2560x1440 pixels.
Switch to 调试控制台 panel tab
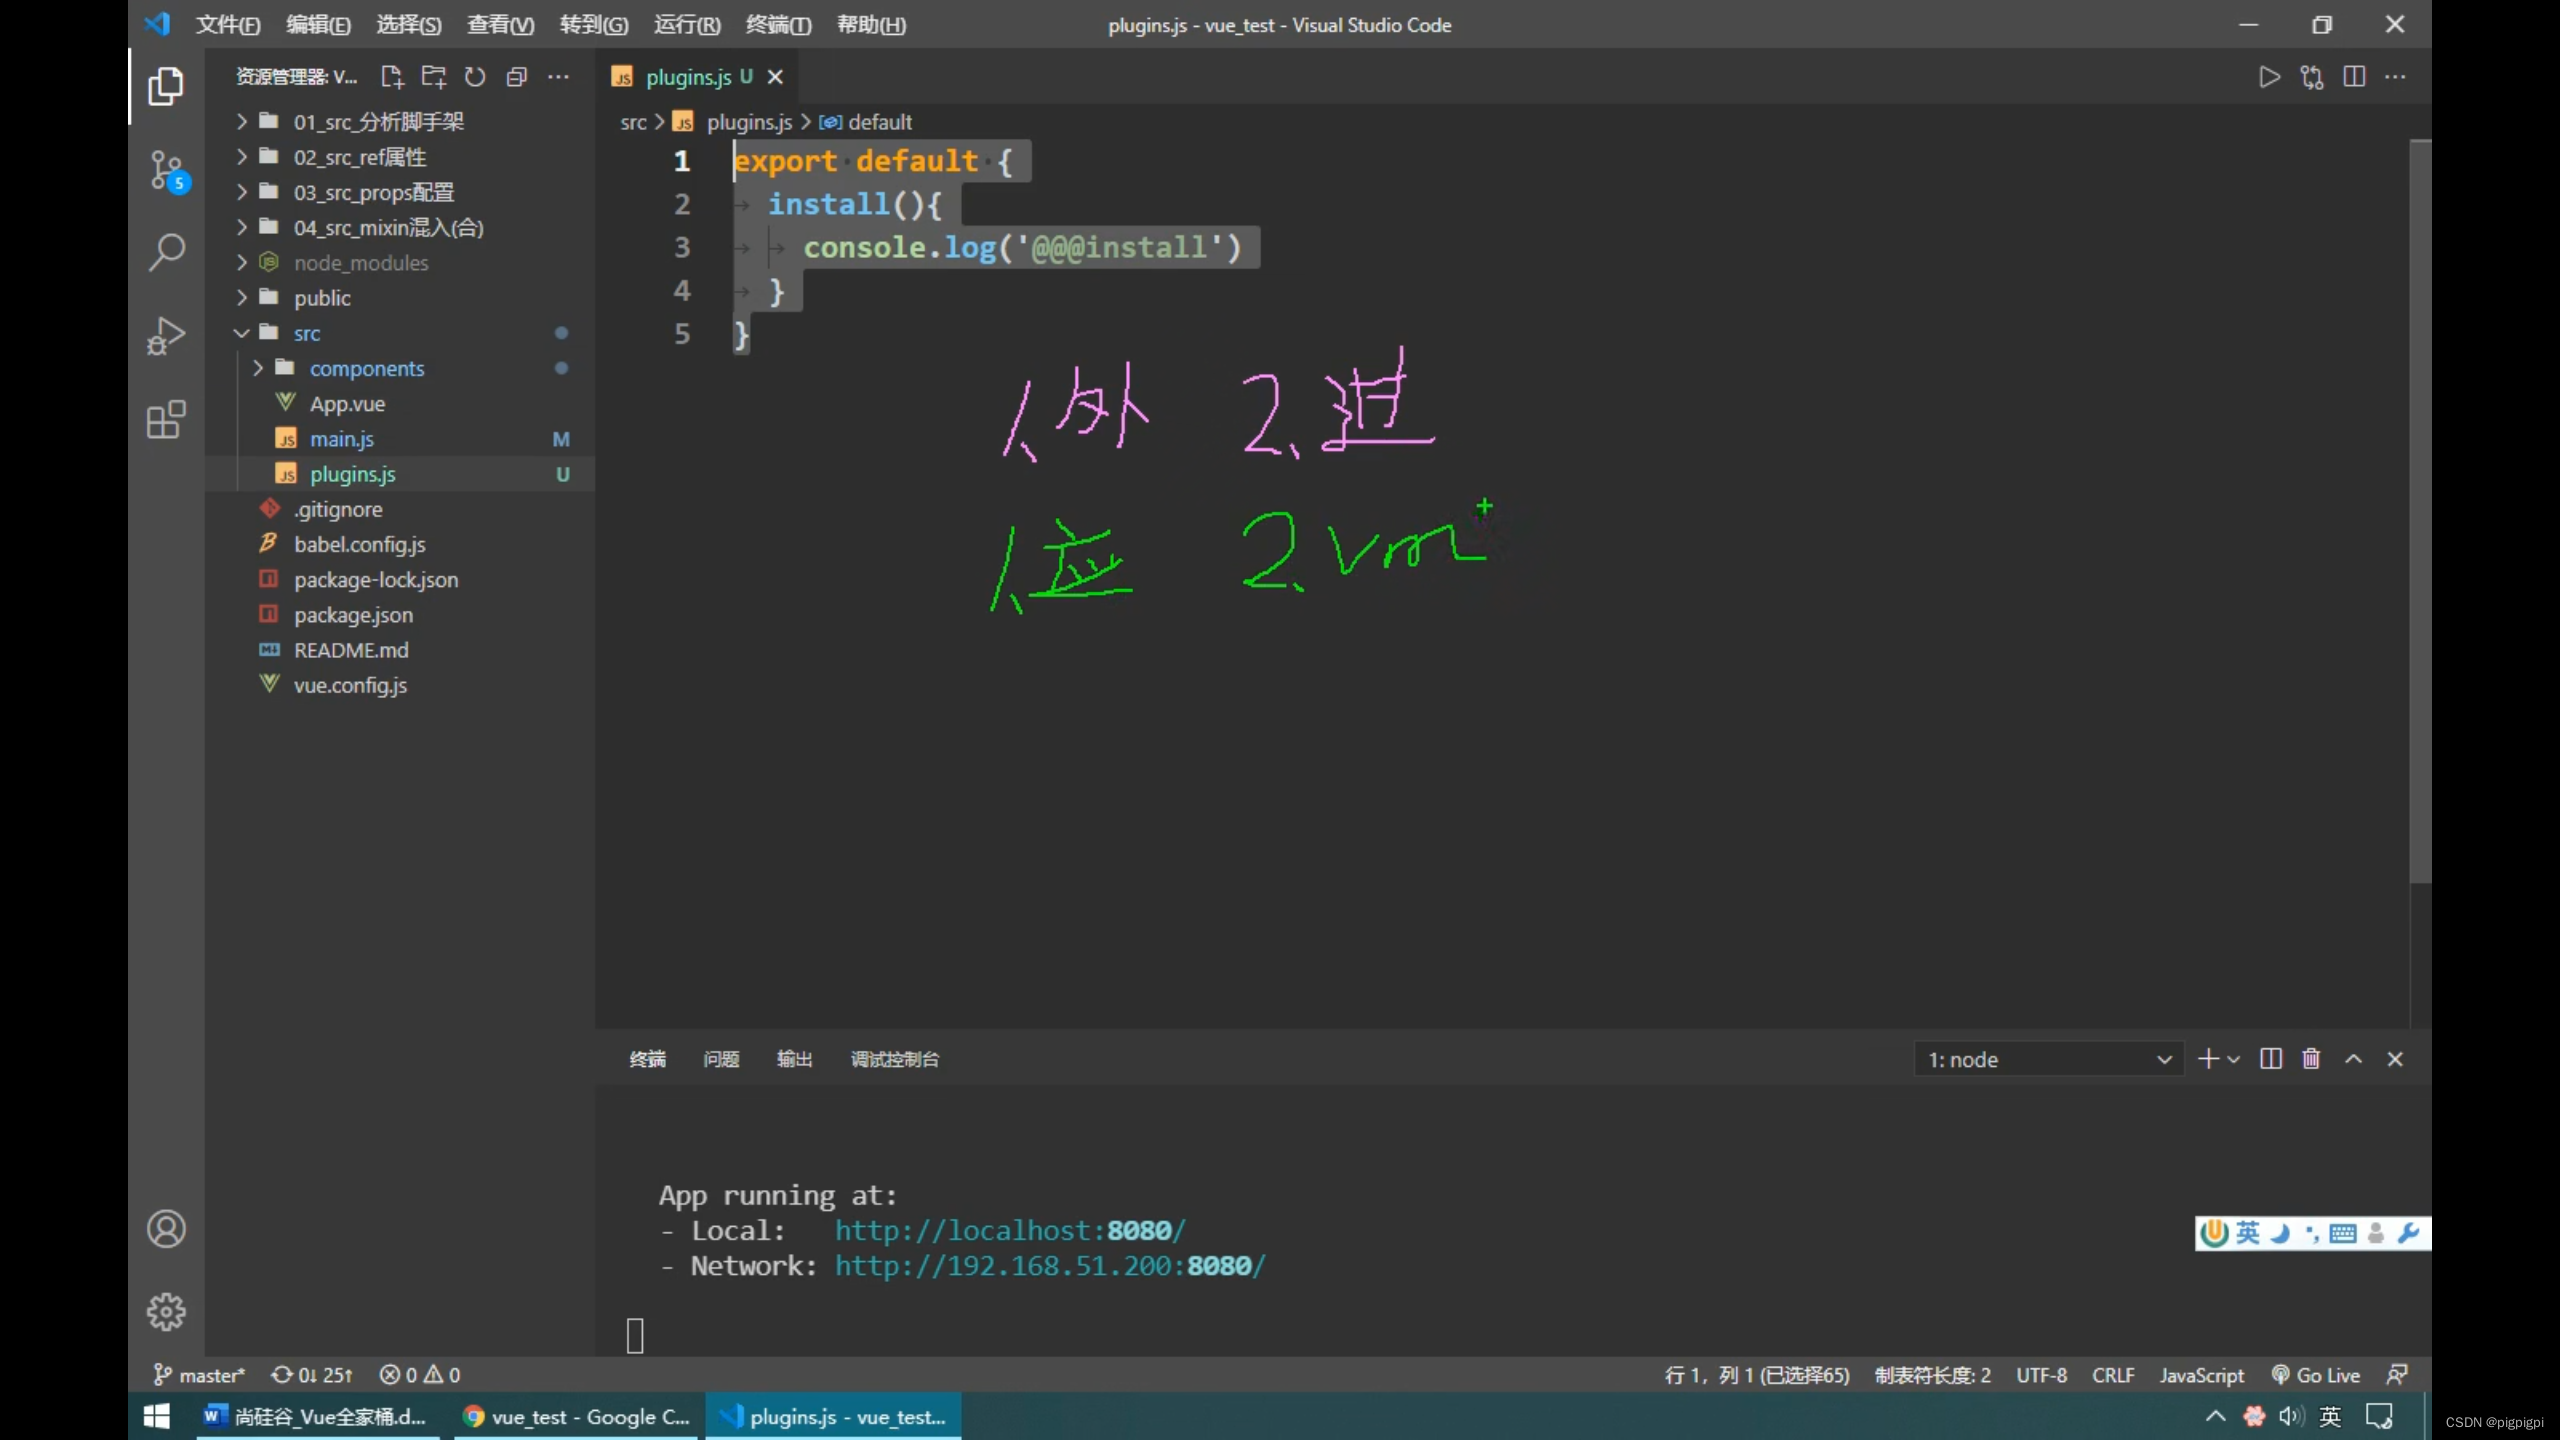[895, 1059]
